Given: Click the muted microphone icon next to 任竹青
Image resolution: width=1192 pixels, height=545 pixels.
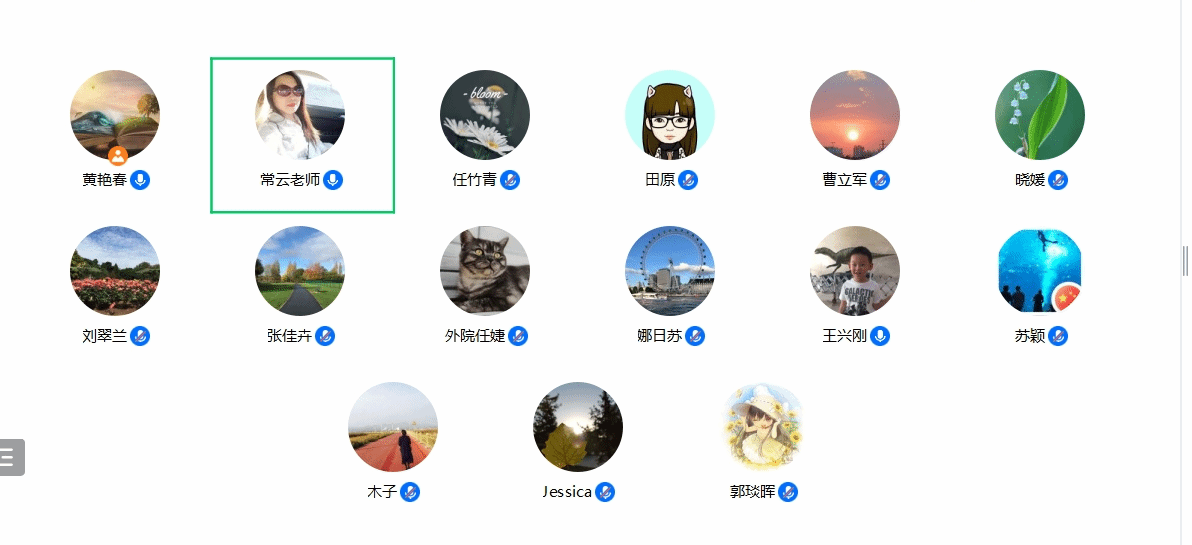Looking at the screenshot, I should click(510, 180).
